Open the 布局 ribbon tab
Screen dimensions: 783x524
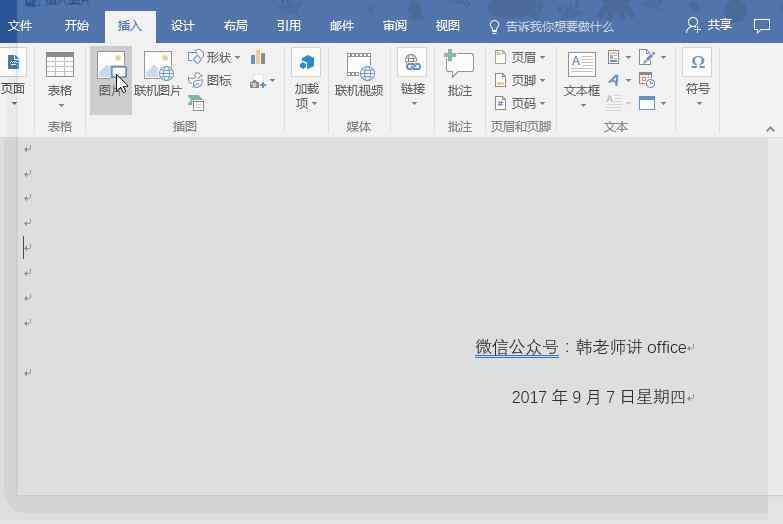pyautogui.click(x=236, y=25)
